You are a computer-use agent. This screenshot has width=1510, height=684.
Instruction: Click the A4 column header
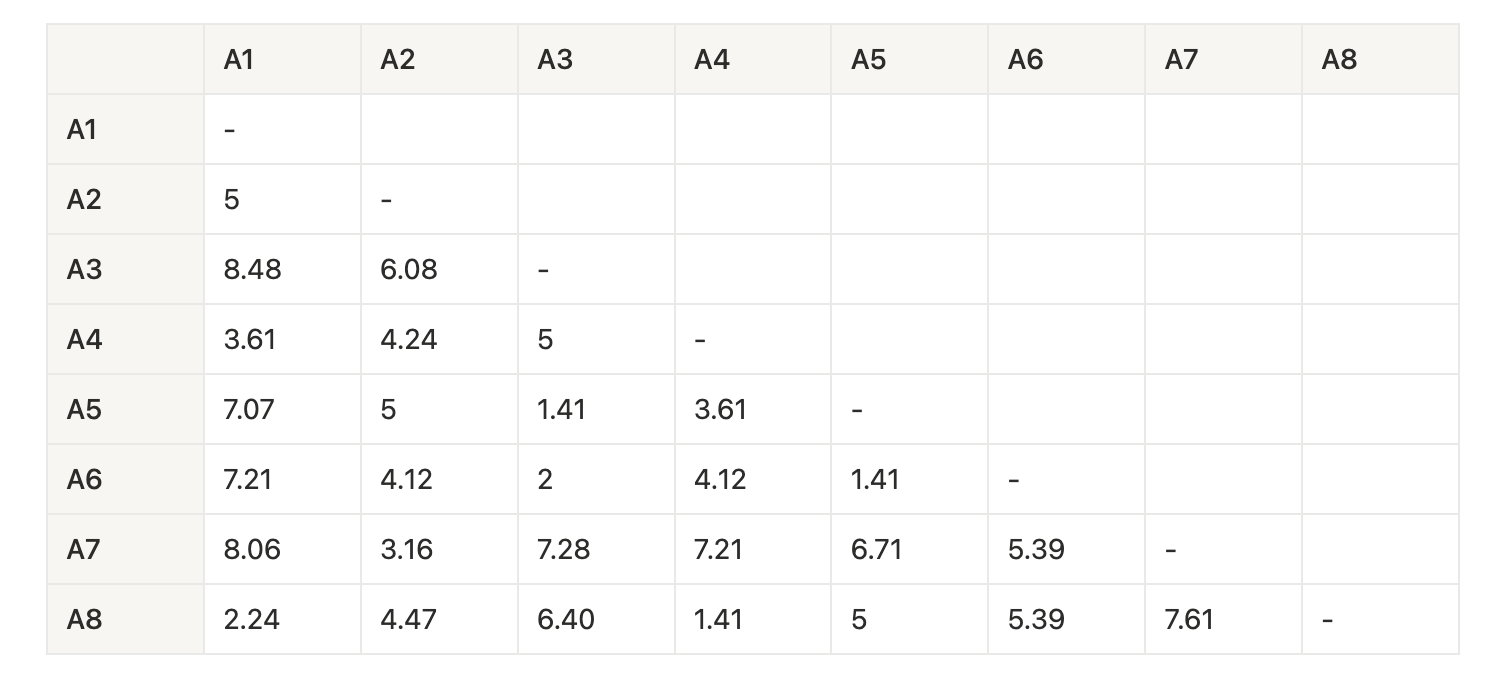click(712, 60)
